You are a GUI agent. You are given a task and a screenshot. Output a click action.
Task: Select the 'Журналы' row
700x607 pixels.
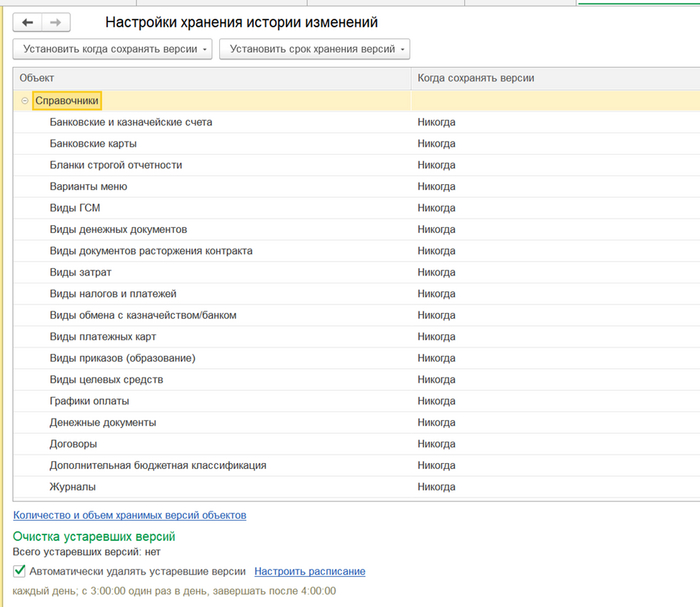point(73,487)
